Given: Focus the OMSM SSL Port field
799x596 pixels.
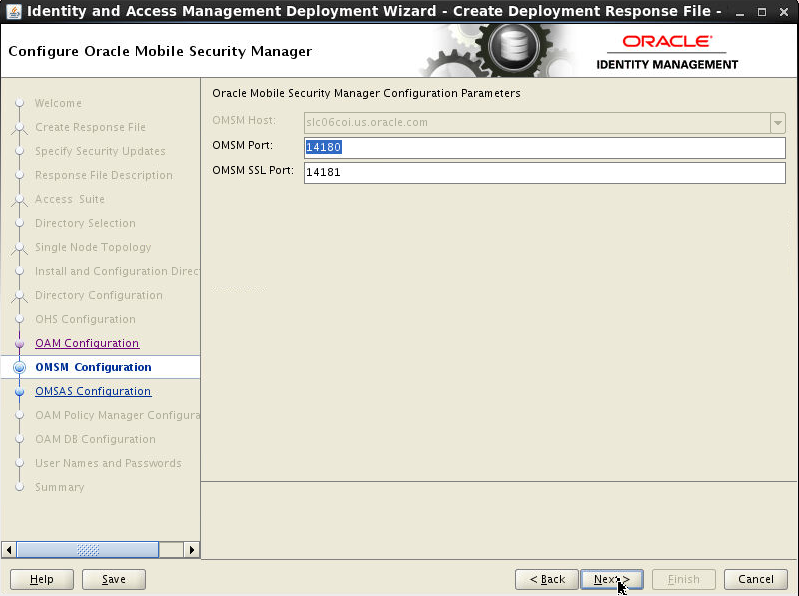Looking at the screenshot, I should click(544, 172).
